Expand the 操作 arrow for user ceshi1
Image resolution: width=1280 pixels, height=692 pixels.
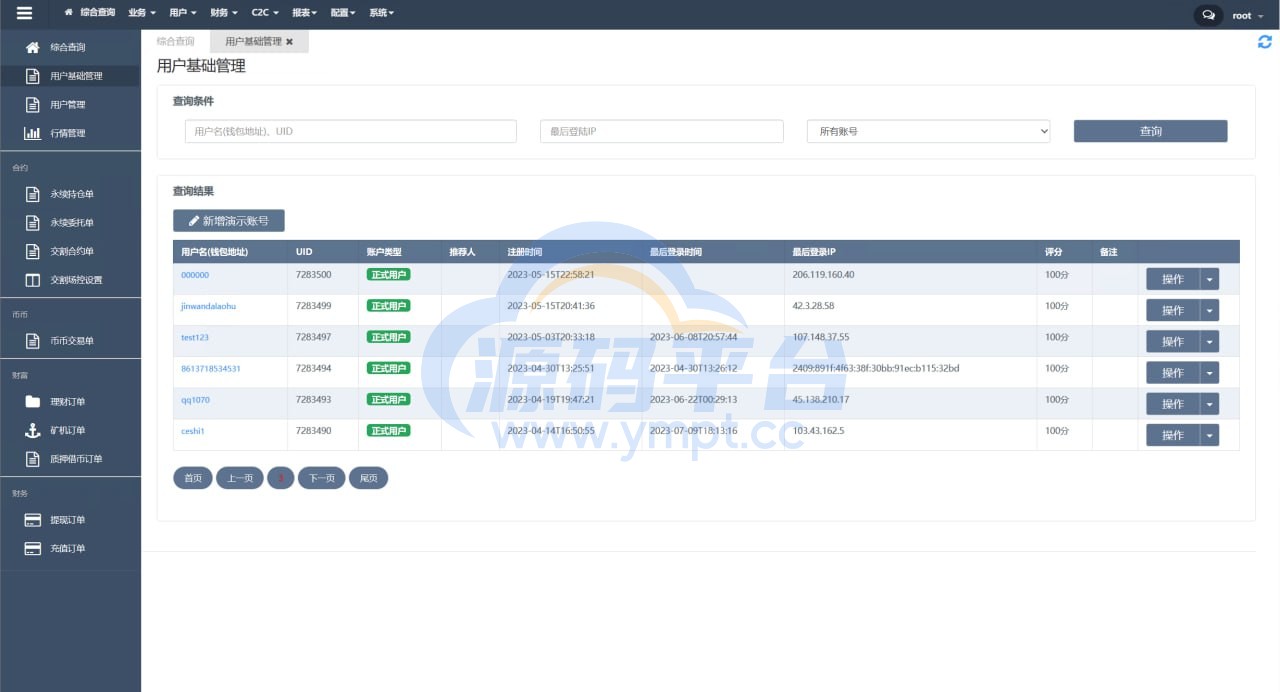tap(1210, 435)
